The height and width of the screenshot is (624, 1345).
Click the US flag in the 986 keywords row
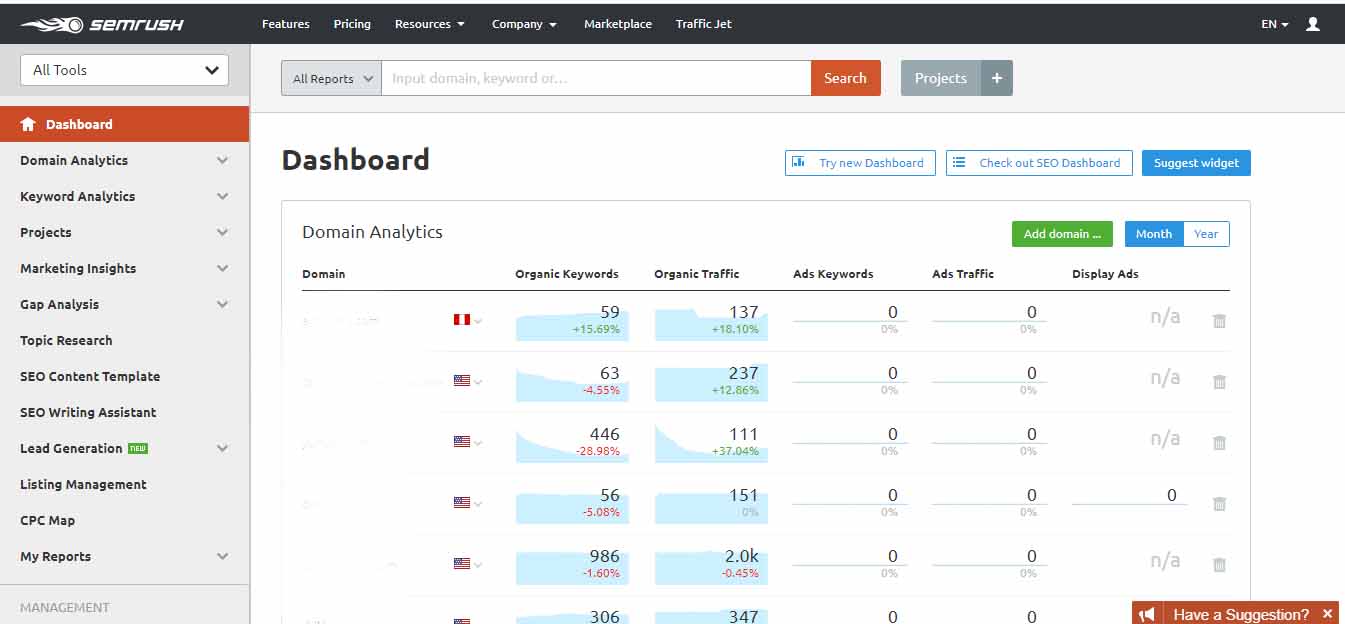click(461, 564)
